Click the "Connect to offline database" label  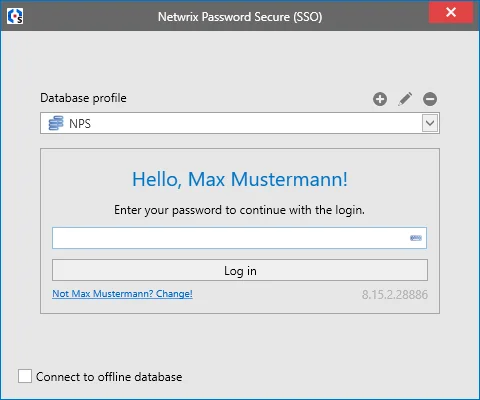[109, 377]
